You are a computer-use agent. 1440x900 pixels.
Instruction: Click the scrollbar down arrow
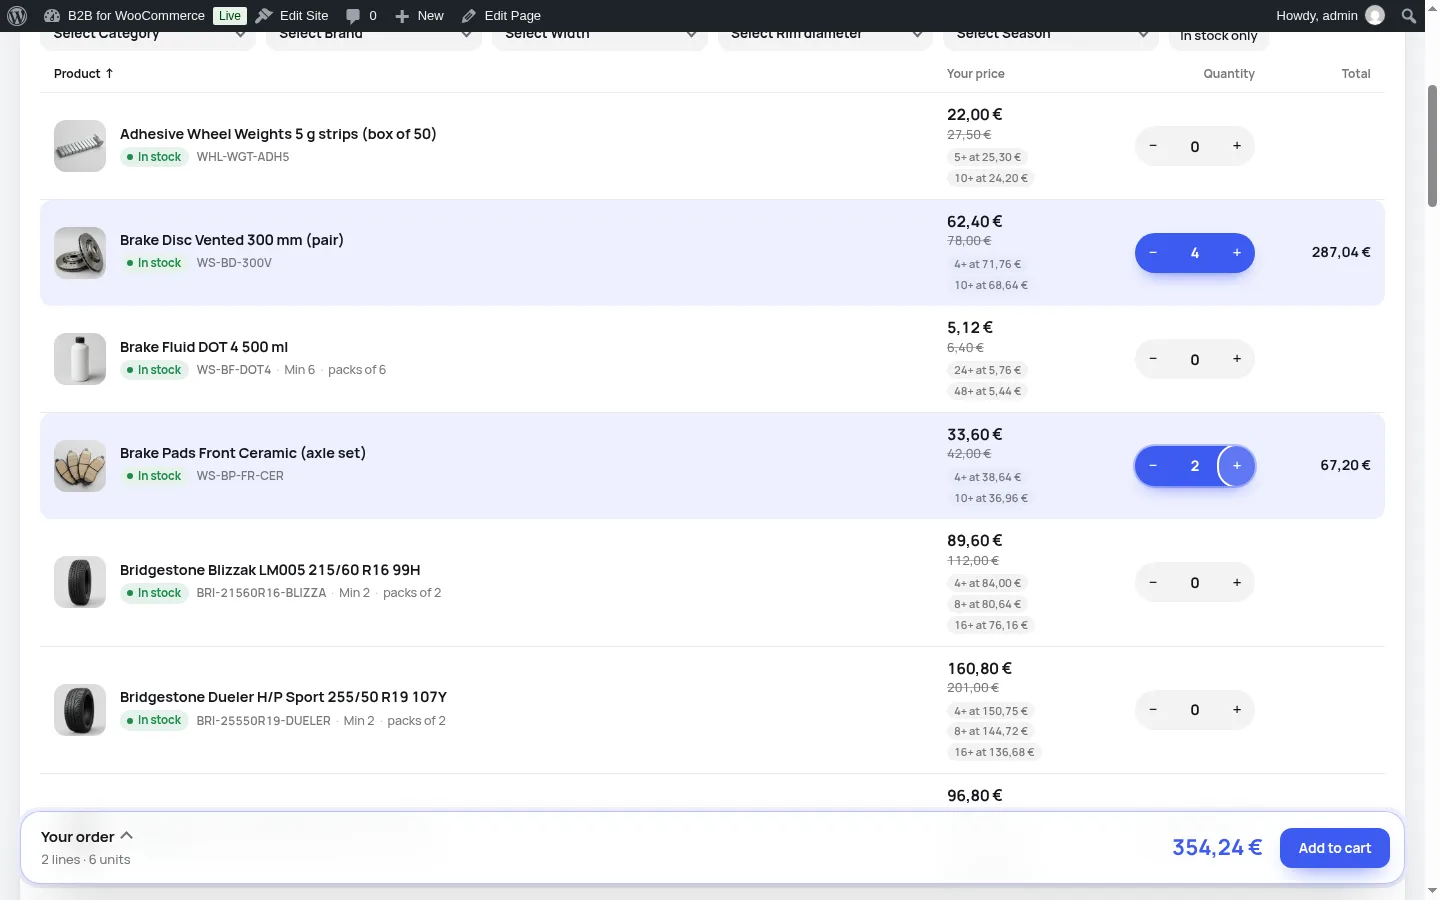pos(1432,890)
